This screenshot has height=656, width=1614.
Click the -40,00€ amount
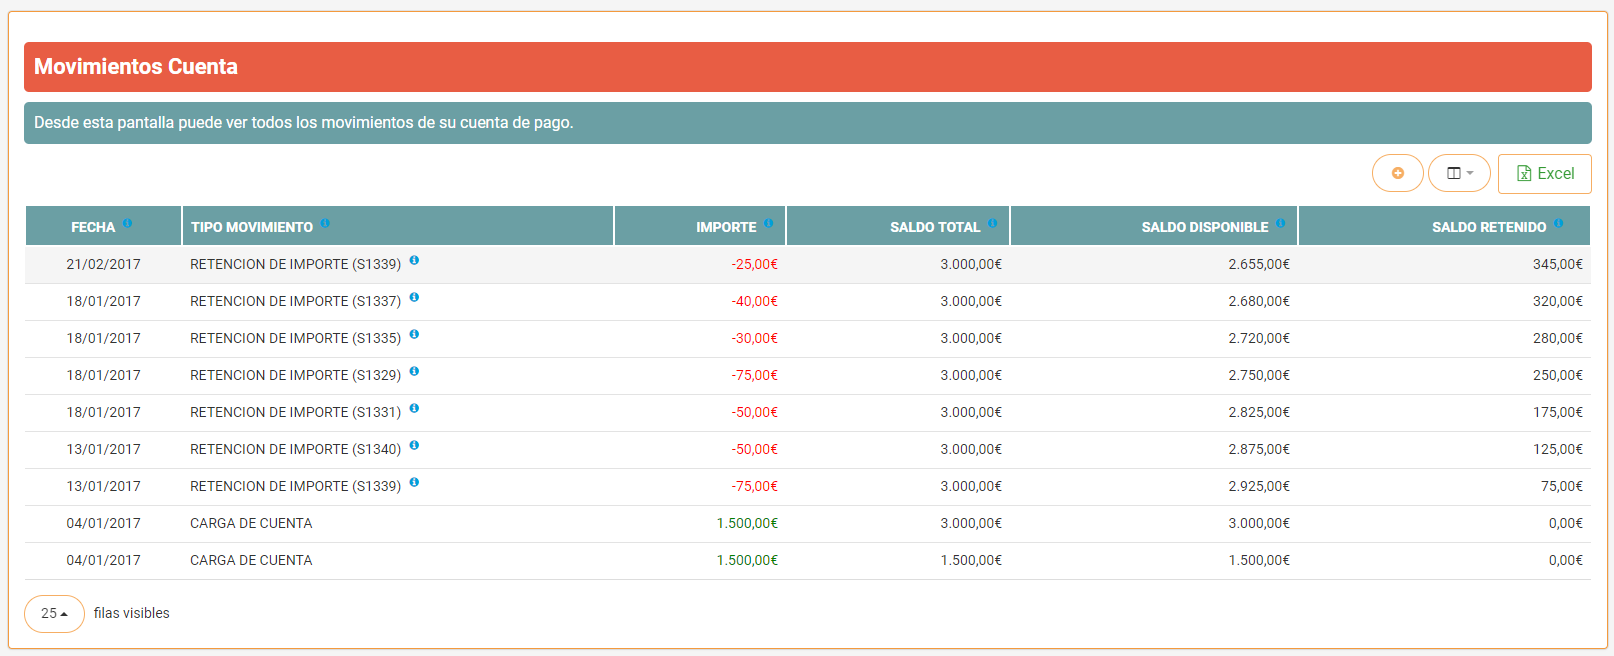(x=754, y=301)
